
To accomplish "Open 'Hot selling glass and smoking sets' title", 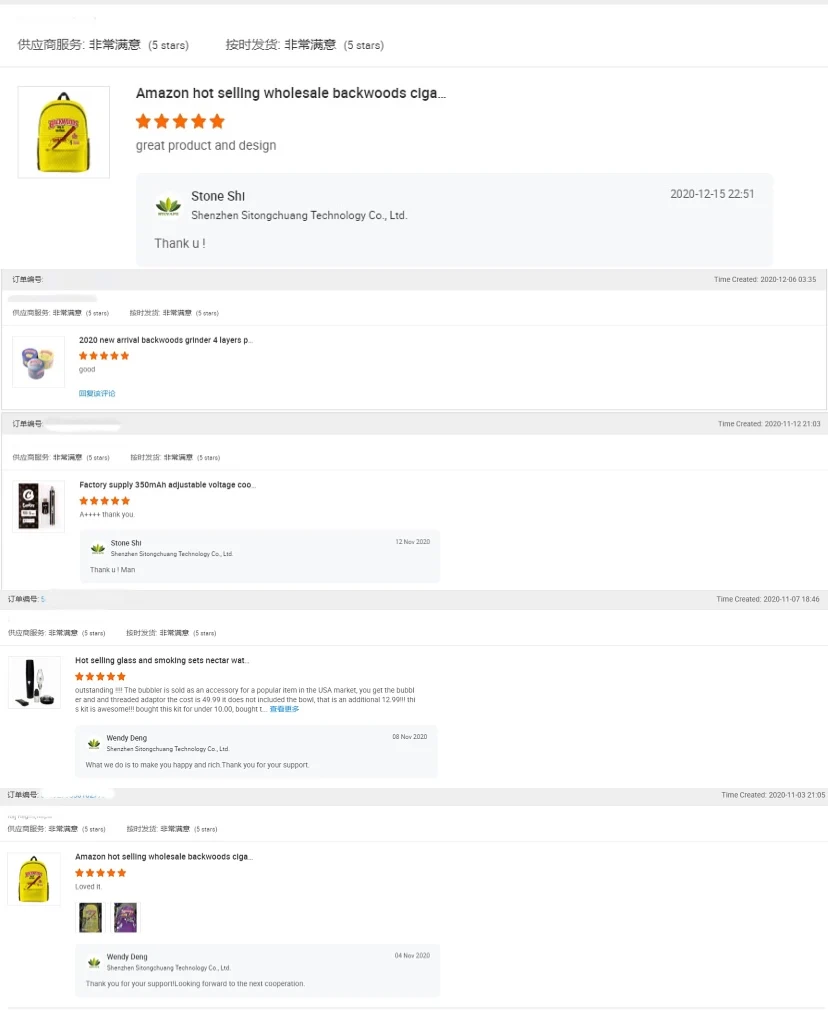I will [162, 660].
